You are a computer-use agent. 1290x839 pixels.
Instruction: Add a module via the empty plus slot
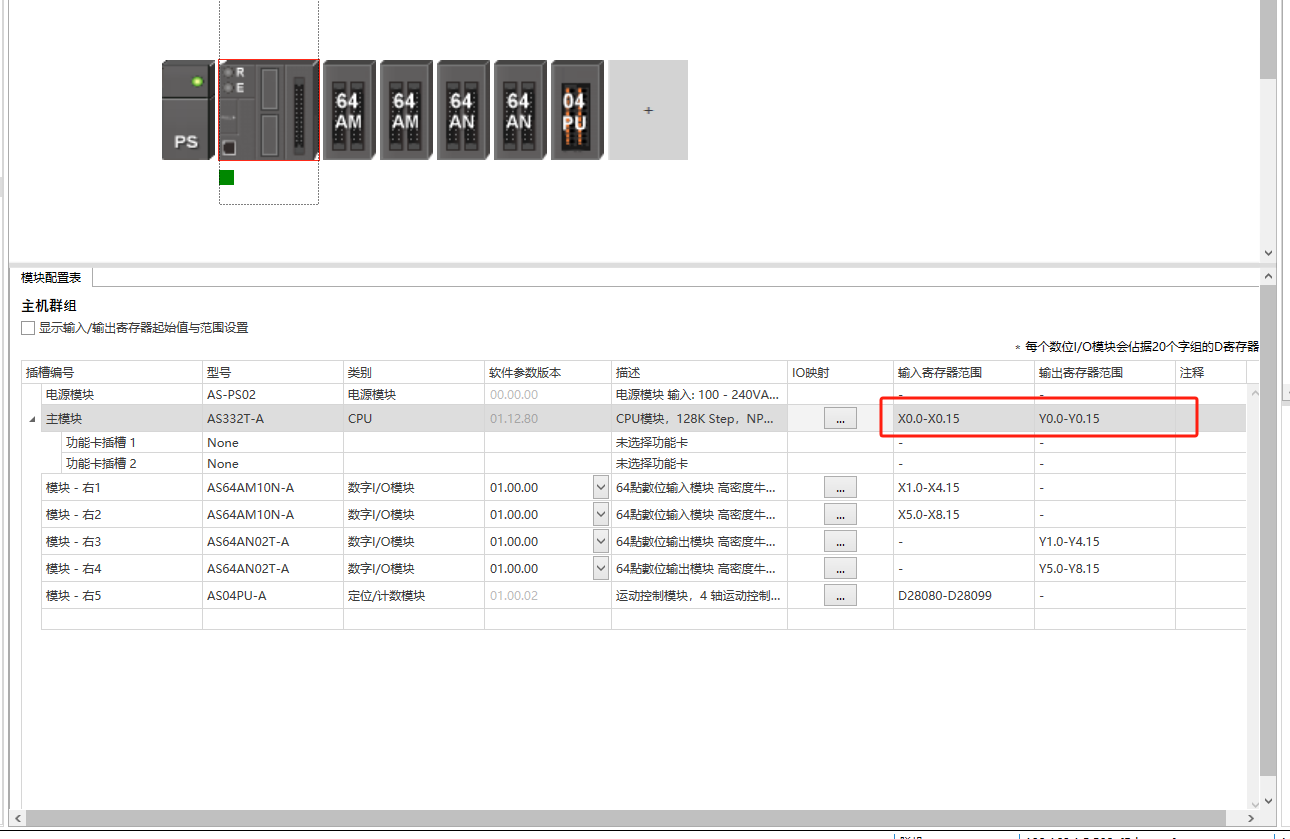(648, 110)
